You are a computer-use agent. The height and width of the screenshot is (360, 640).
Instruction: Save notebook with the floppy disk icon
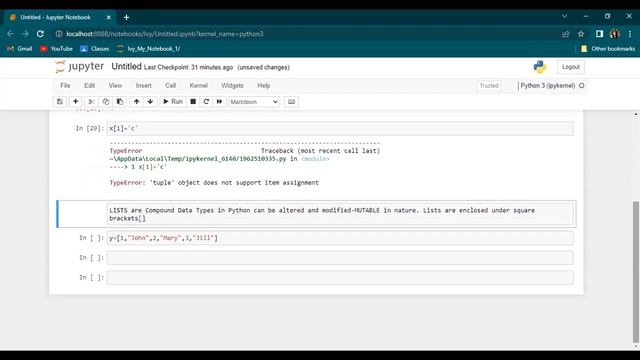coord(60,102)
